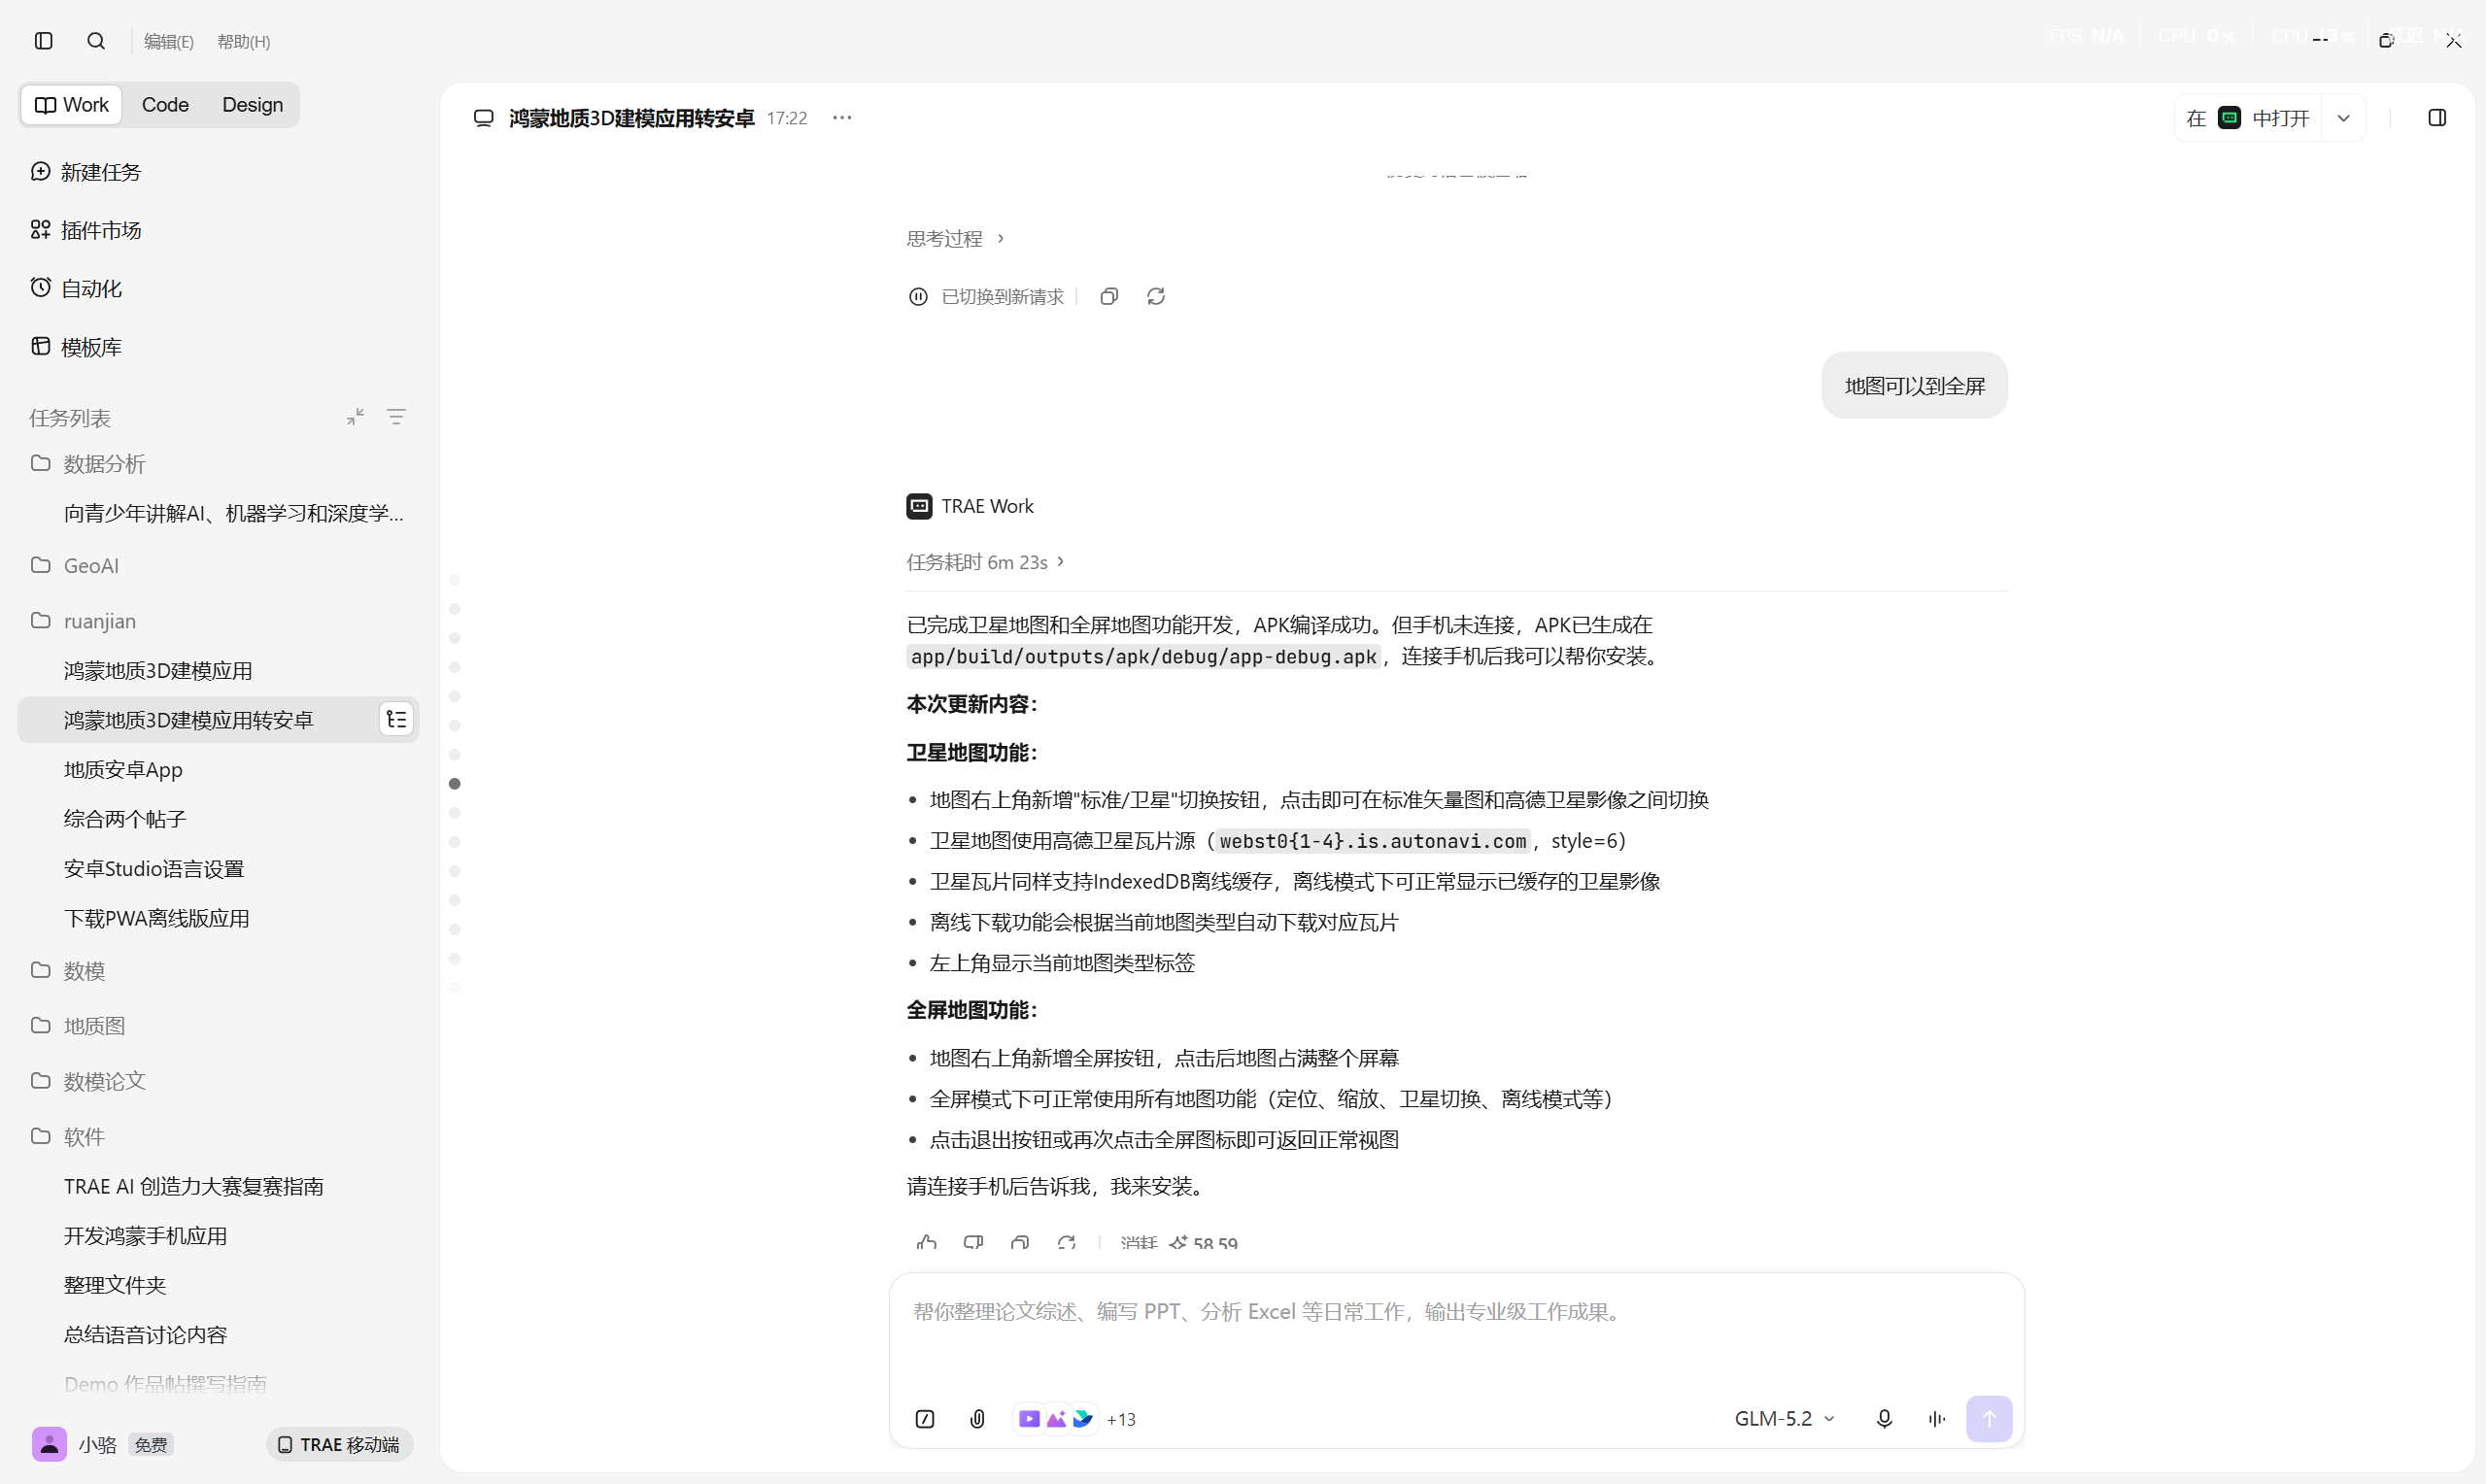Open search with the magnifier icon
This screenshot has width=2486, height=1484.
click(96, 41)
